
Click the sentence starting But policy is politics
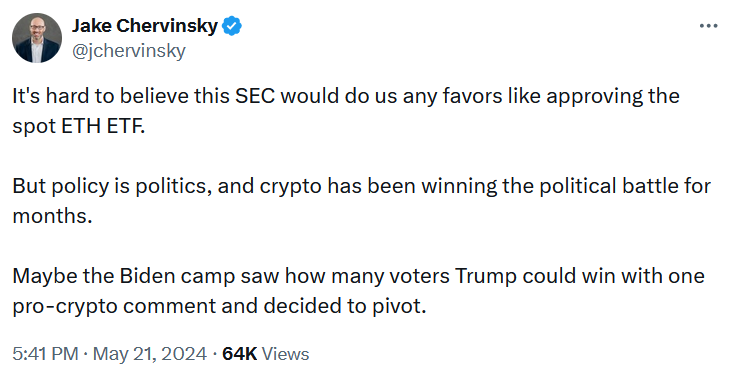tap(361, 200)
